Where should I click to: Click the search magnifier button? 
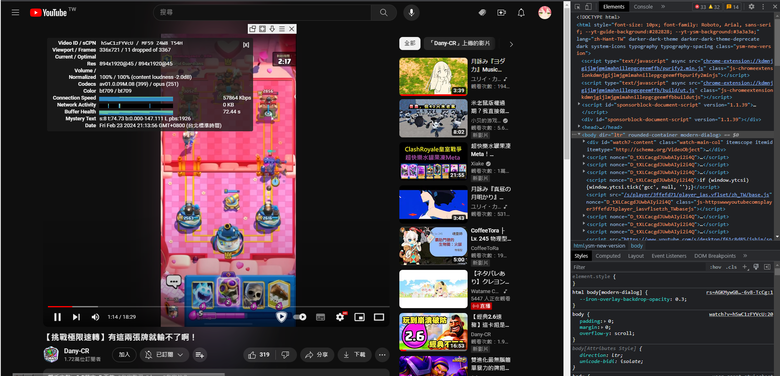[384, 12]
